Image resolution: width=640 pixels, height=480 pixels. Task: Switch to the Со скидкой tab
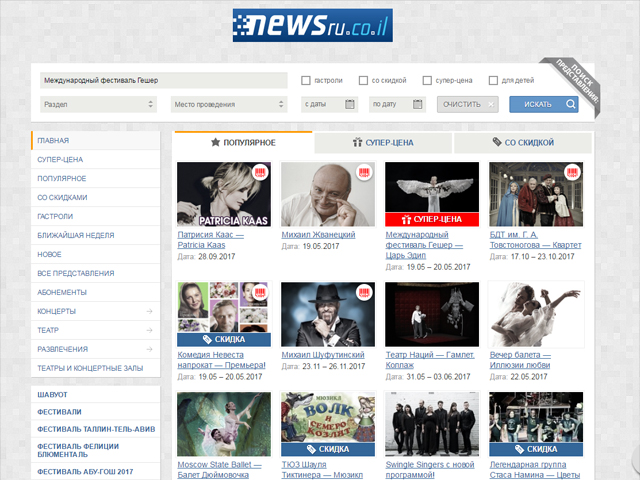click(523, 143)
